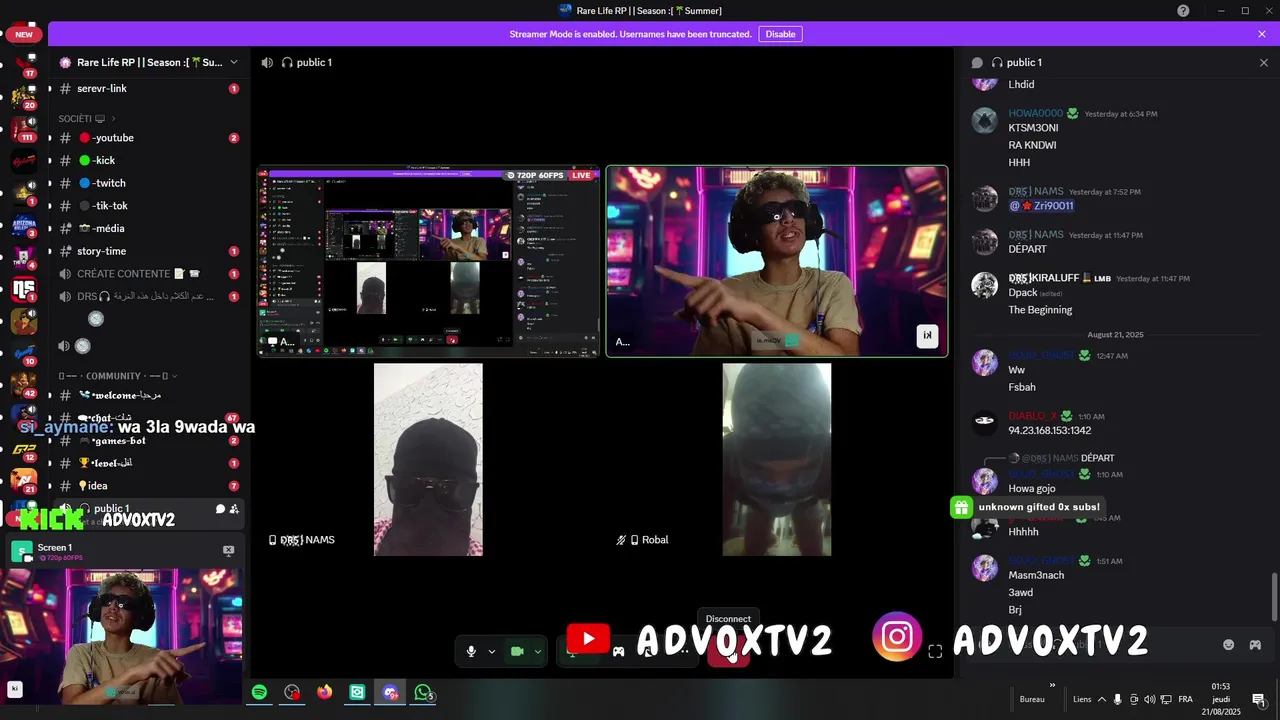Stop streaming icon beside Screen 1
The image size is (1280, 720).
tap(228, 551)
